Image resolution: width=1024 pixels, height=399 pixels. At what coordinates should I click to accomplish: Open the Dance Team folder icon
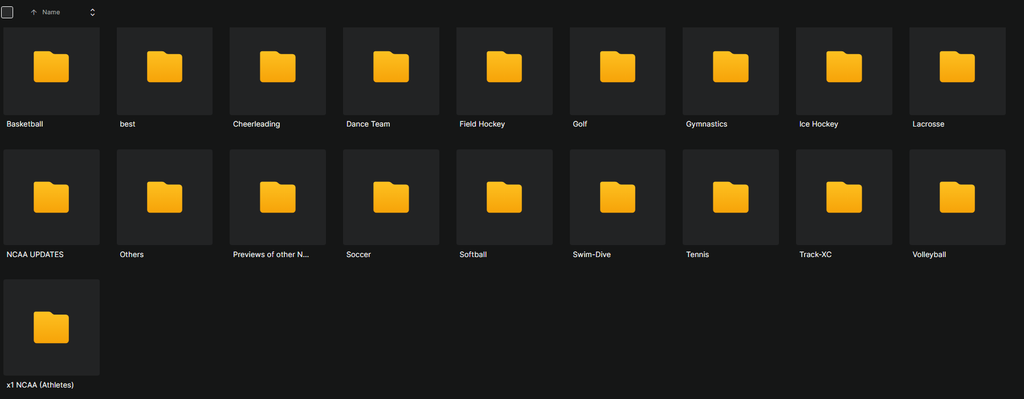[391, 67]
